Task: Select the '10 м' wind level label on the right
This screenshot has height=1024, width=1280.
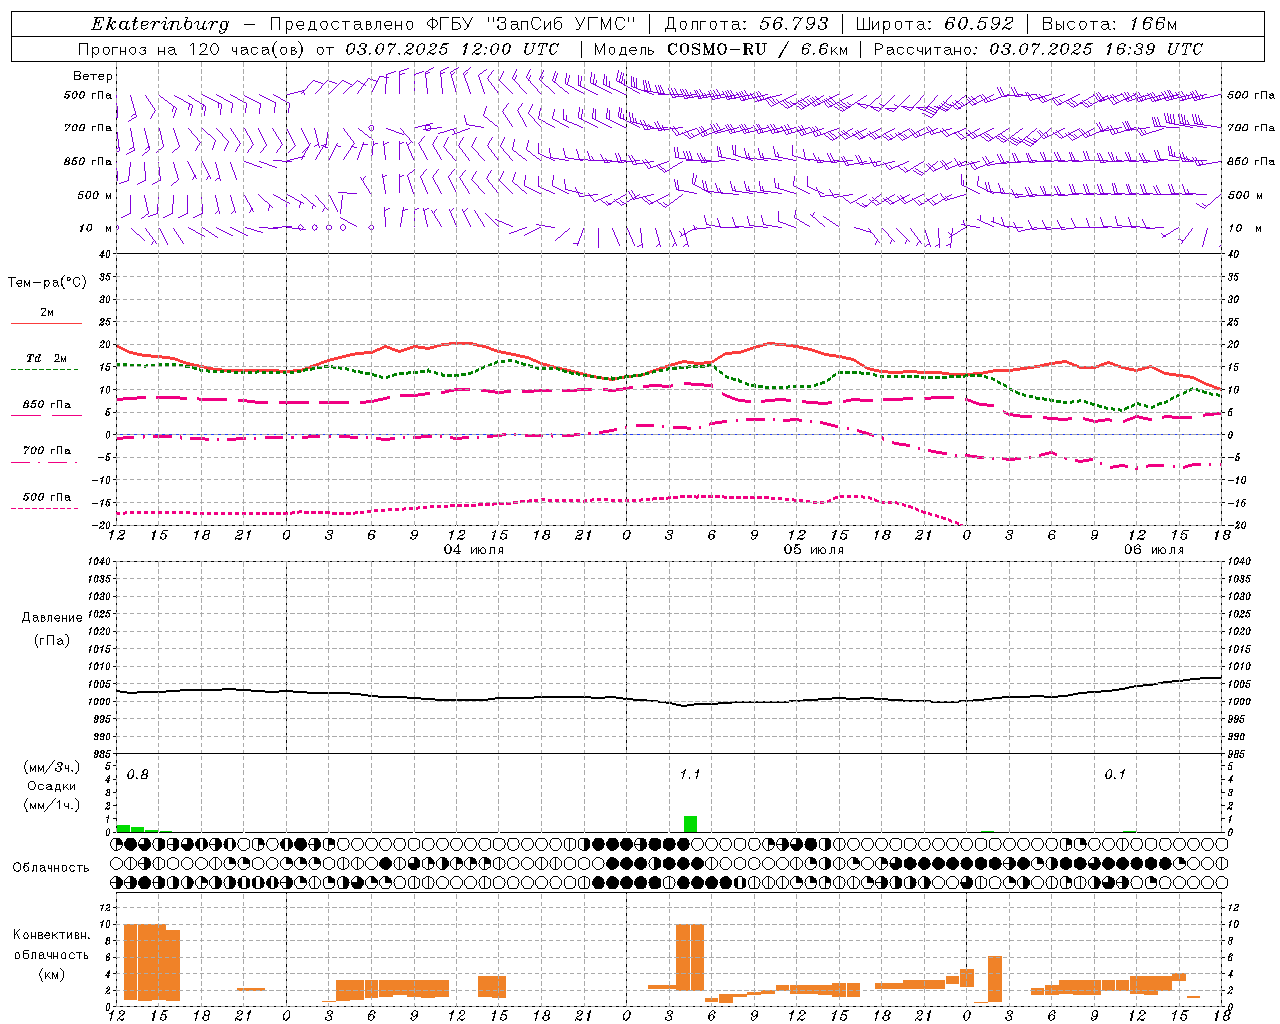Action: [x=1245, y=229]
